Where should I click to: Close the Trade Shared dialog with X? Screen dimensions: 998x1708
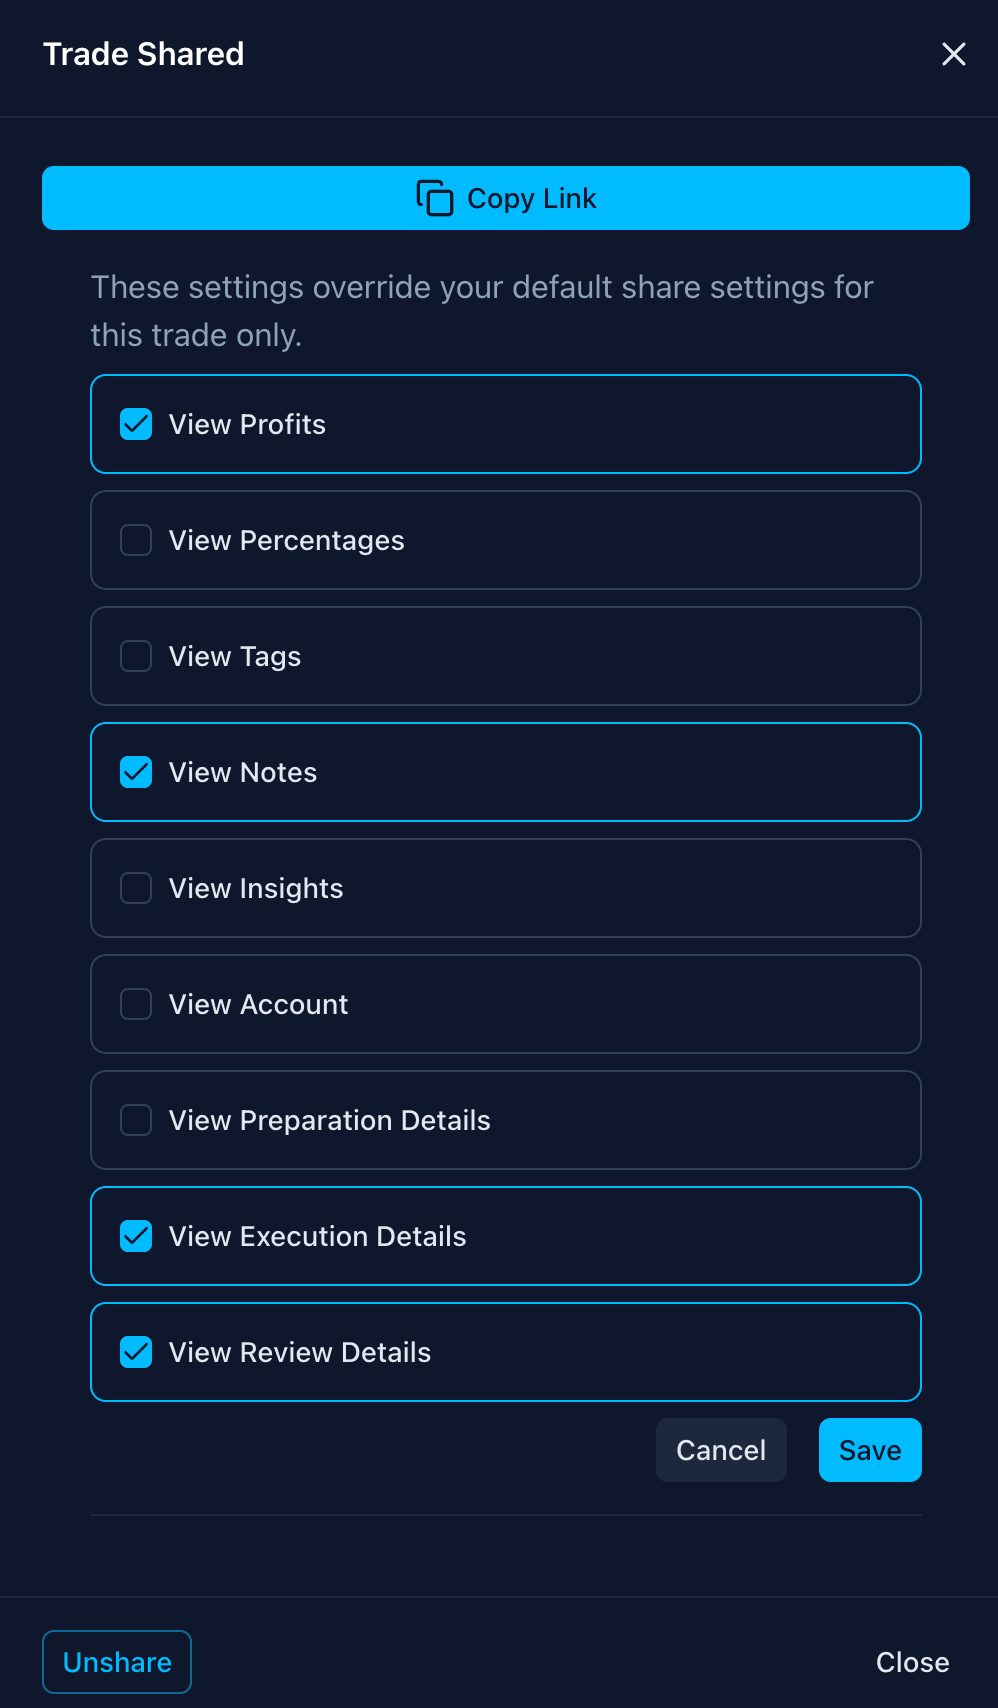(x=954, y=54)
